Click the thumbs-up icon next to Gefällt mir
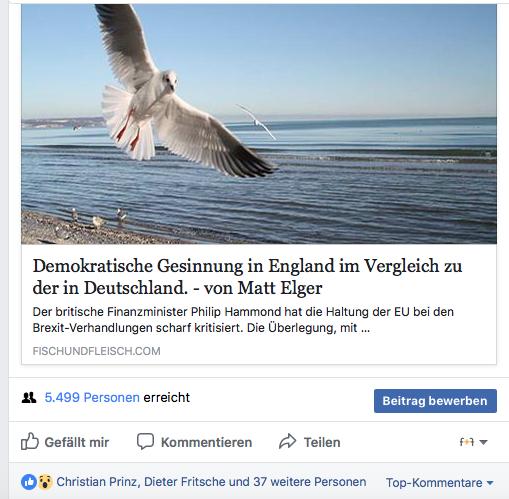Image resolution: width=509 pixels, height=499 pixels. click(x=30, y=441)
